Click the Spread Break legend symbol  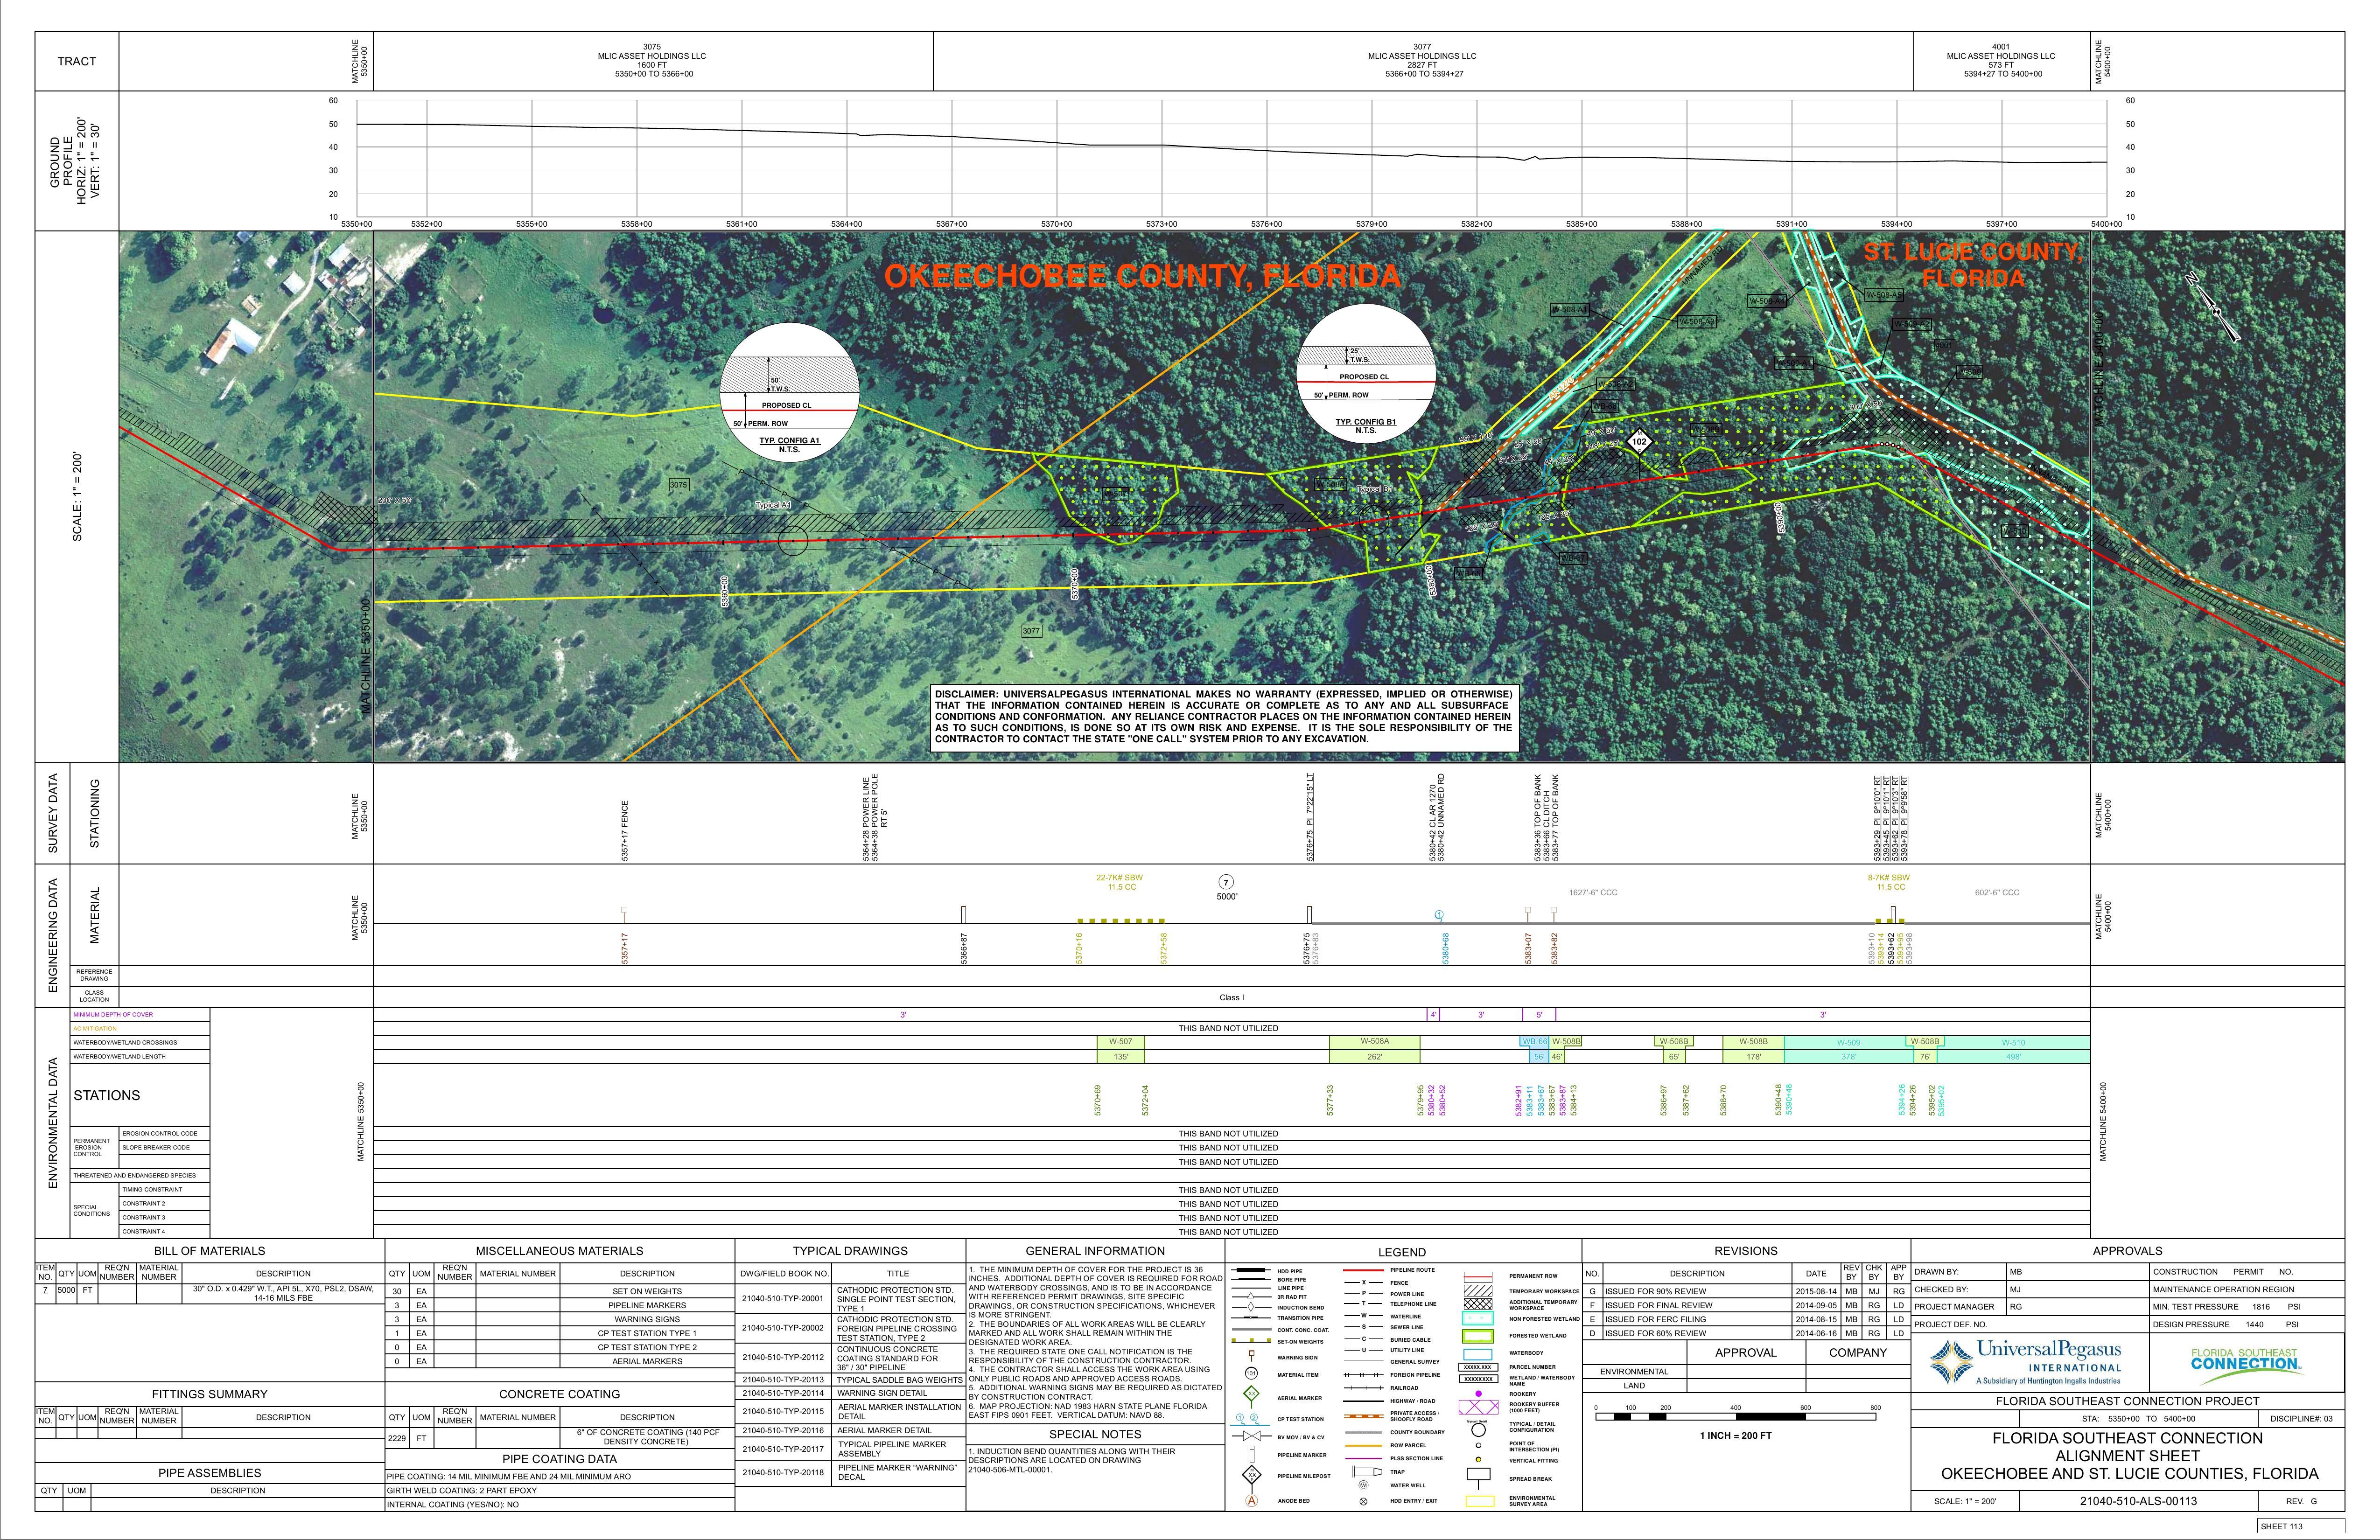[x=1478, y=1475]
